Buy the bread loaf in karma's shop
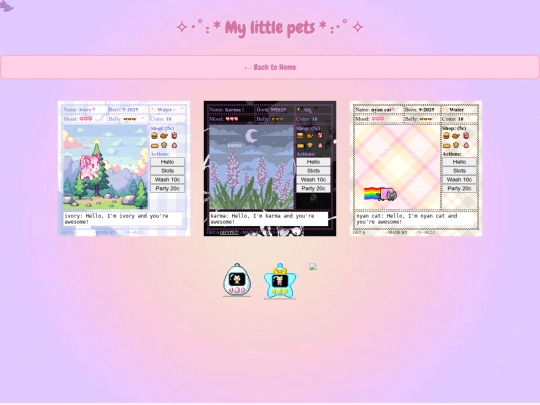The width and height of the screenshot is (540, 405). (x=300, y=145)
